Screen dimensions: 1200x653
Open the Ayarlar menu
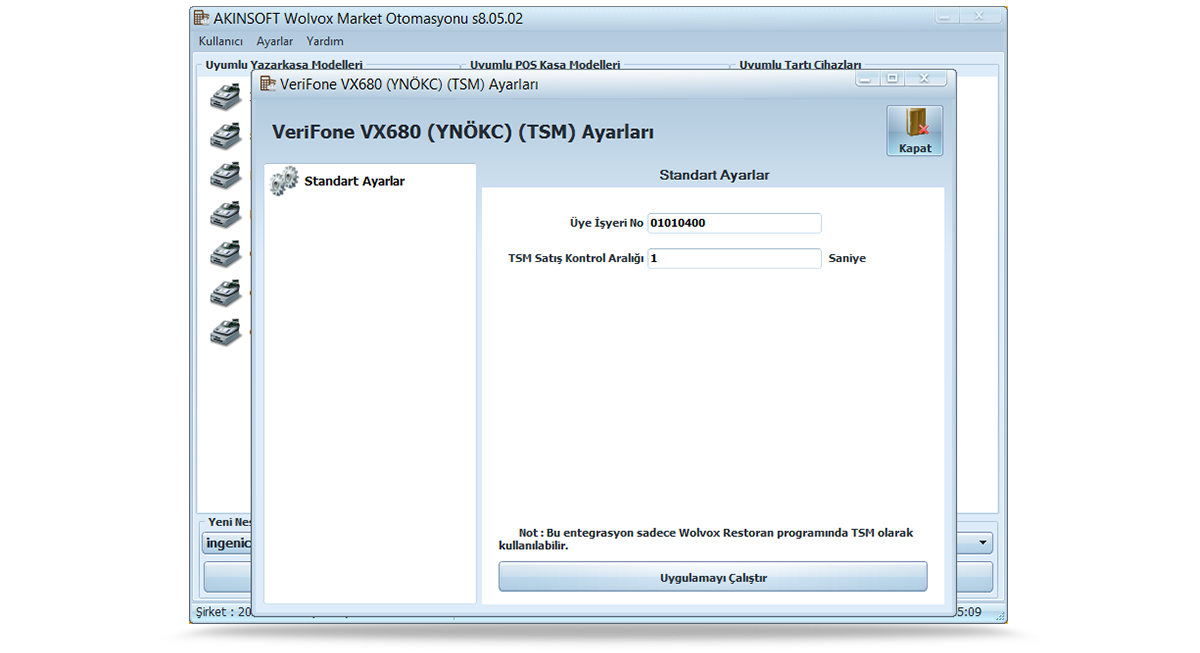[x=275, y=41]
